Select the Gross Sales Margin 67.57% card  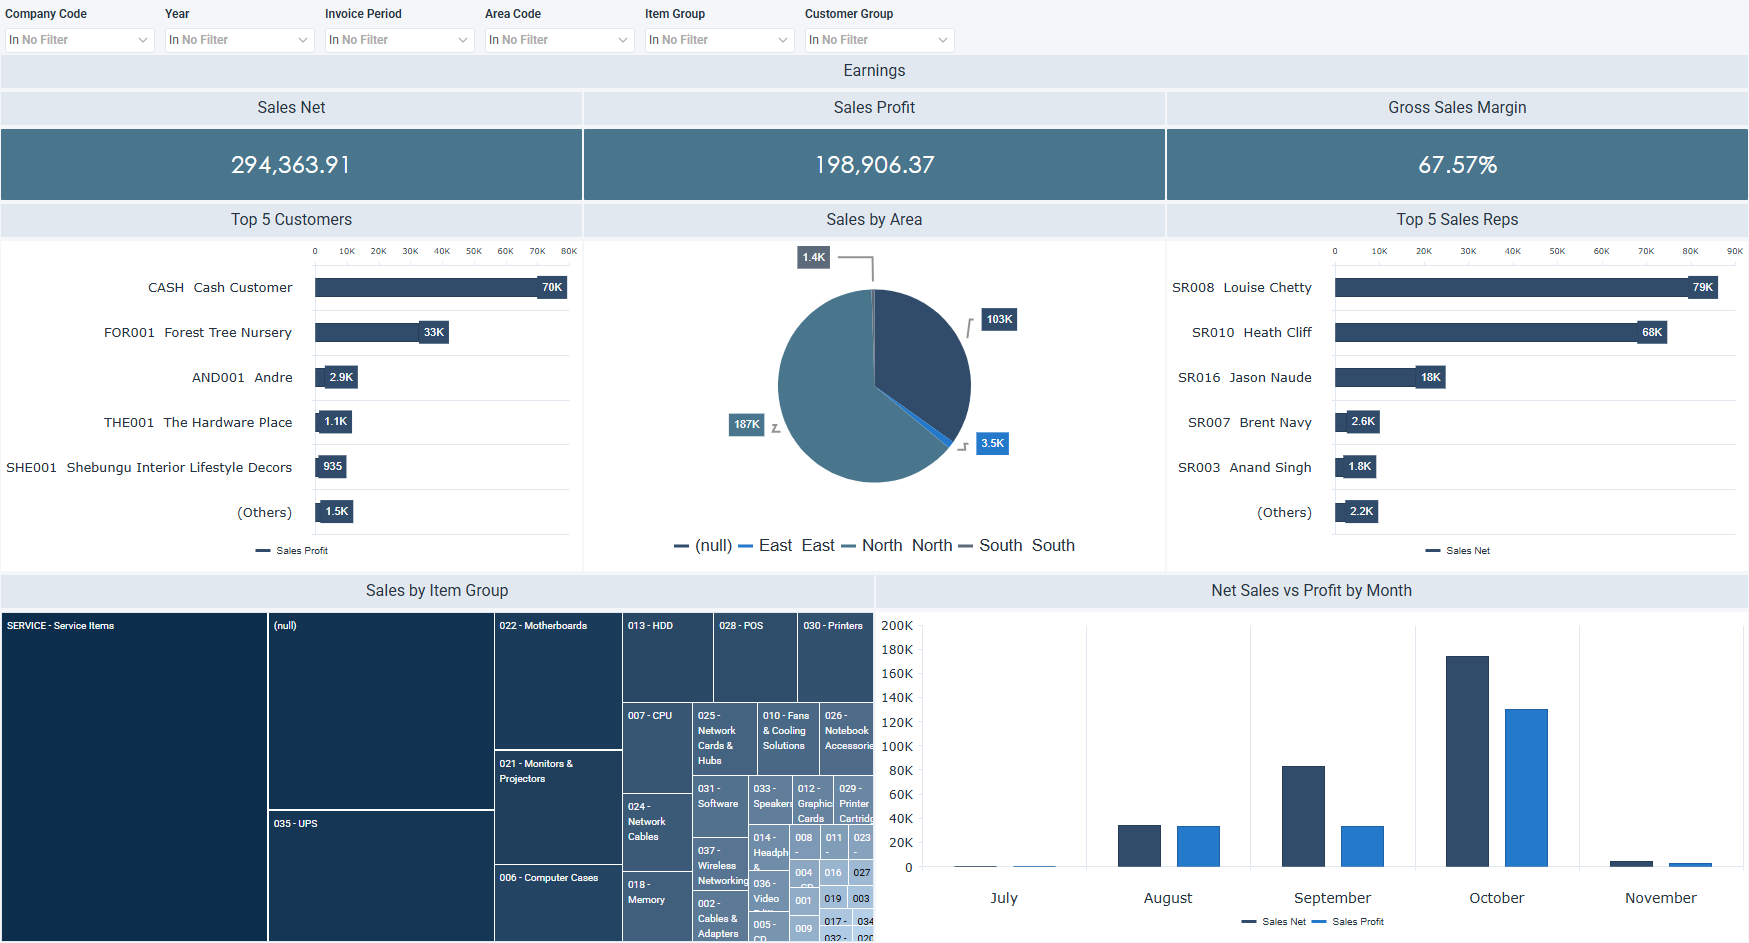click(x=1457, y=165)
